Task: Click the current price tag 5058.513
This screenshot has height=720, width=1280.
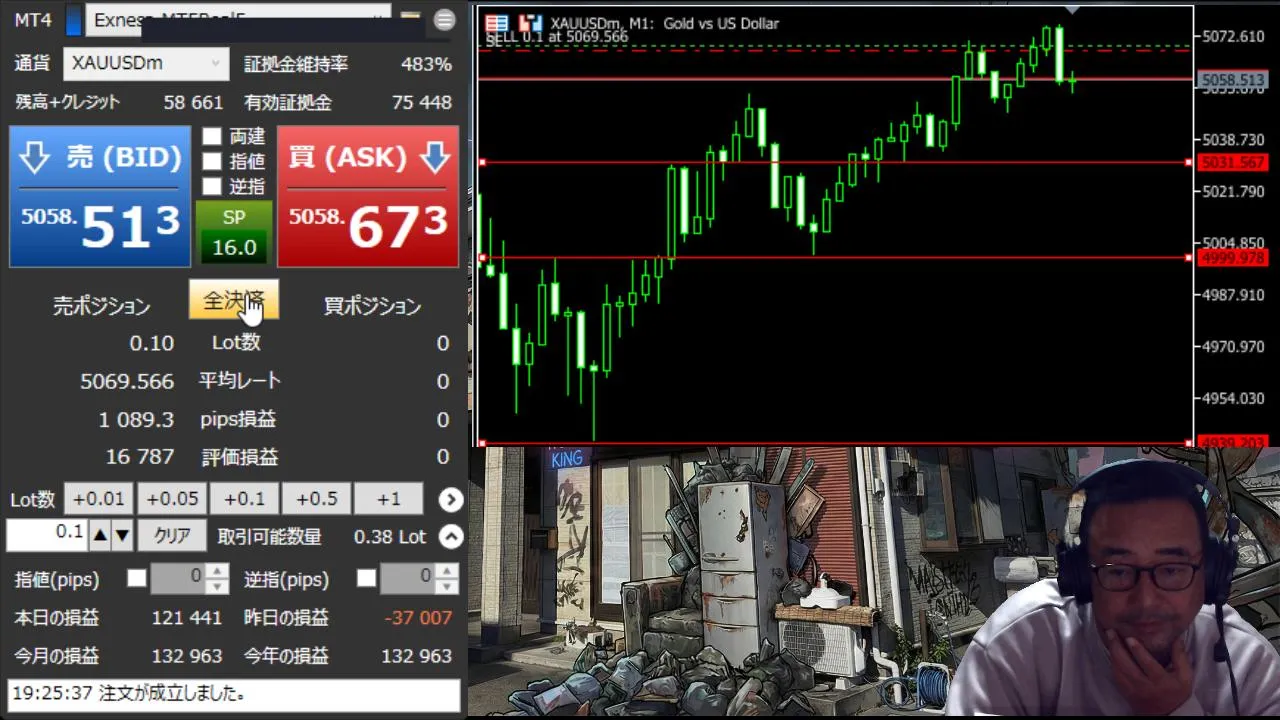Action: tap(1232, 79)
